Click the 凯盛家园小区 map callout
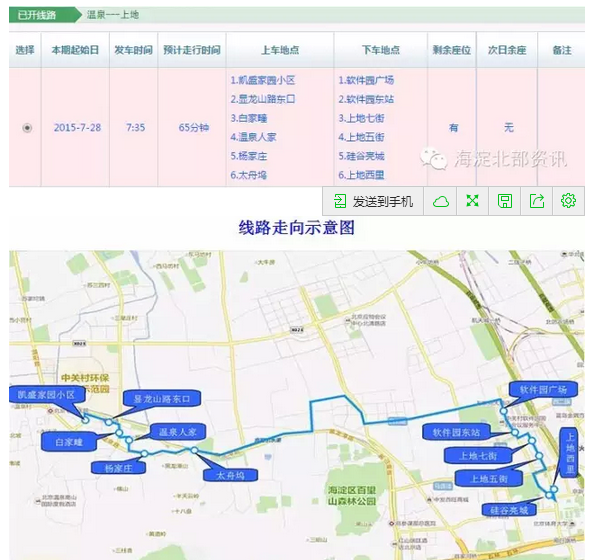The image size is (590, 560). (46, 394)
